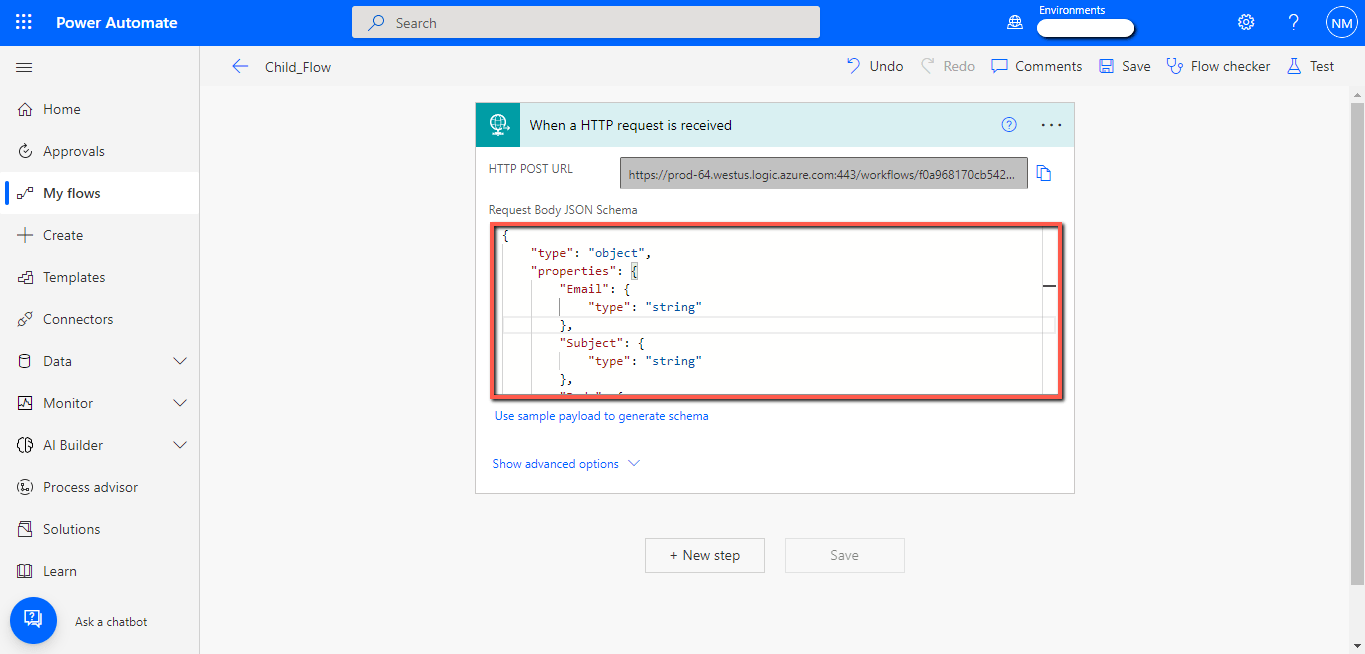
Task: Click Save in the command bar
Action: point(1124,66)
